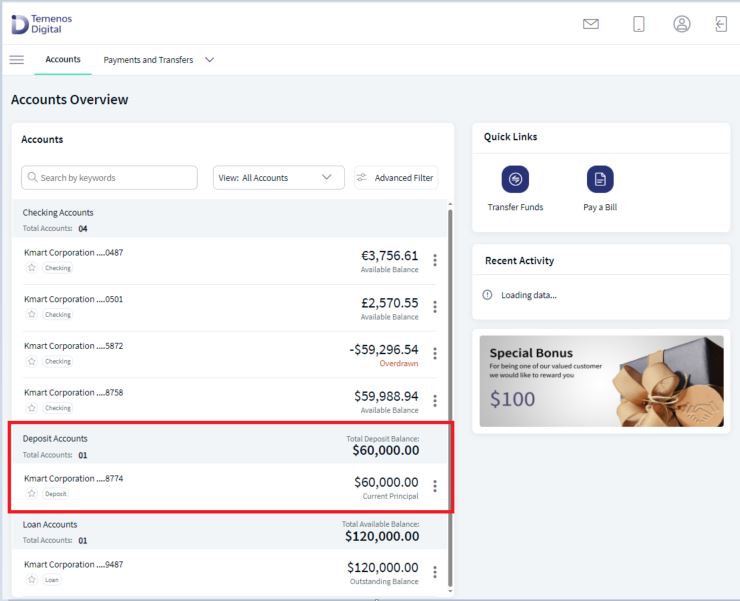
Task: Click the Pay a Bill label
Action: [x=600, y=207]
